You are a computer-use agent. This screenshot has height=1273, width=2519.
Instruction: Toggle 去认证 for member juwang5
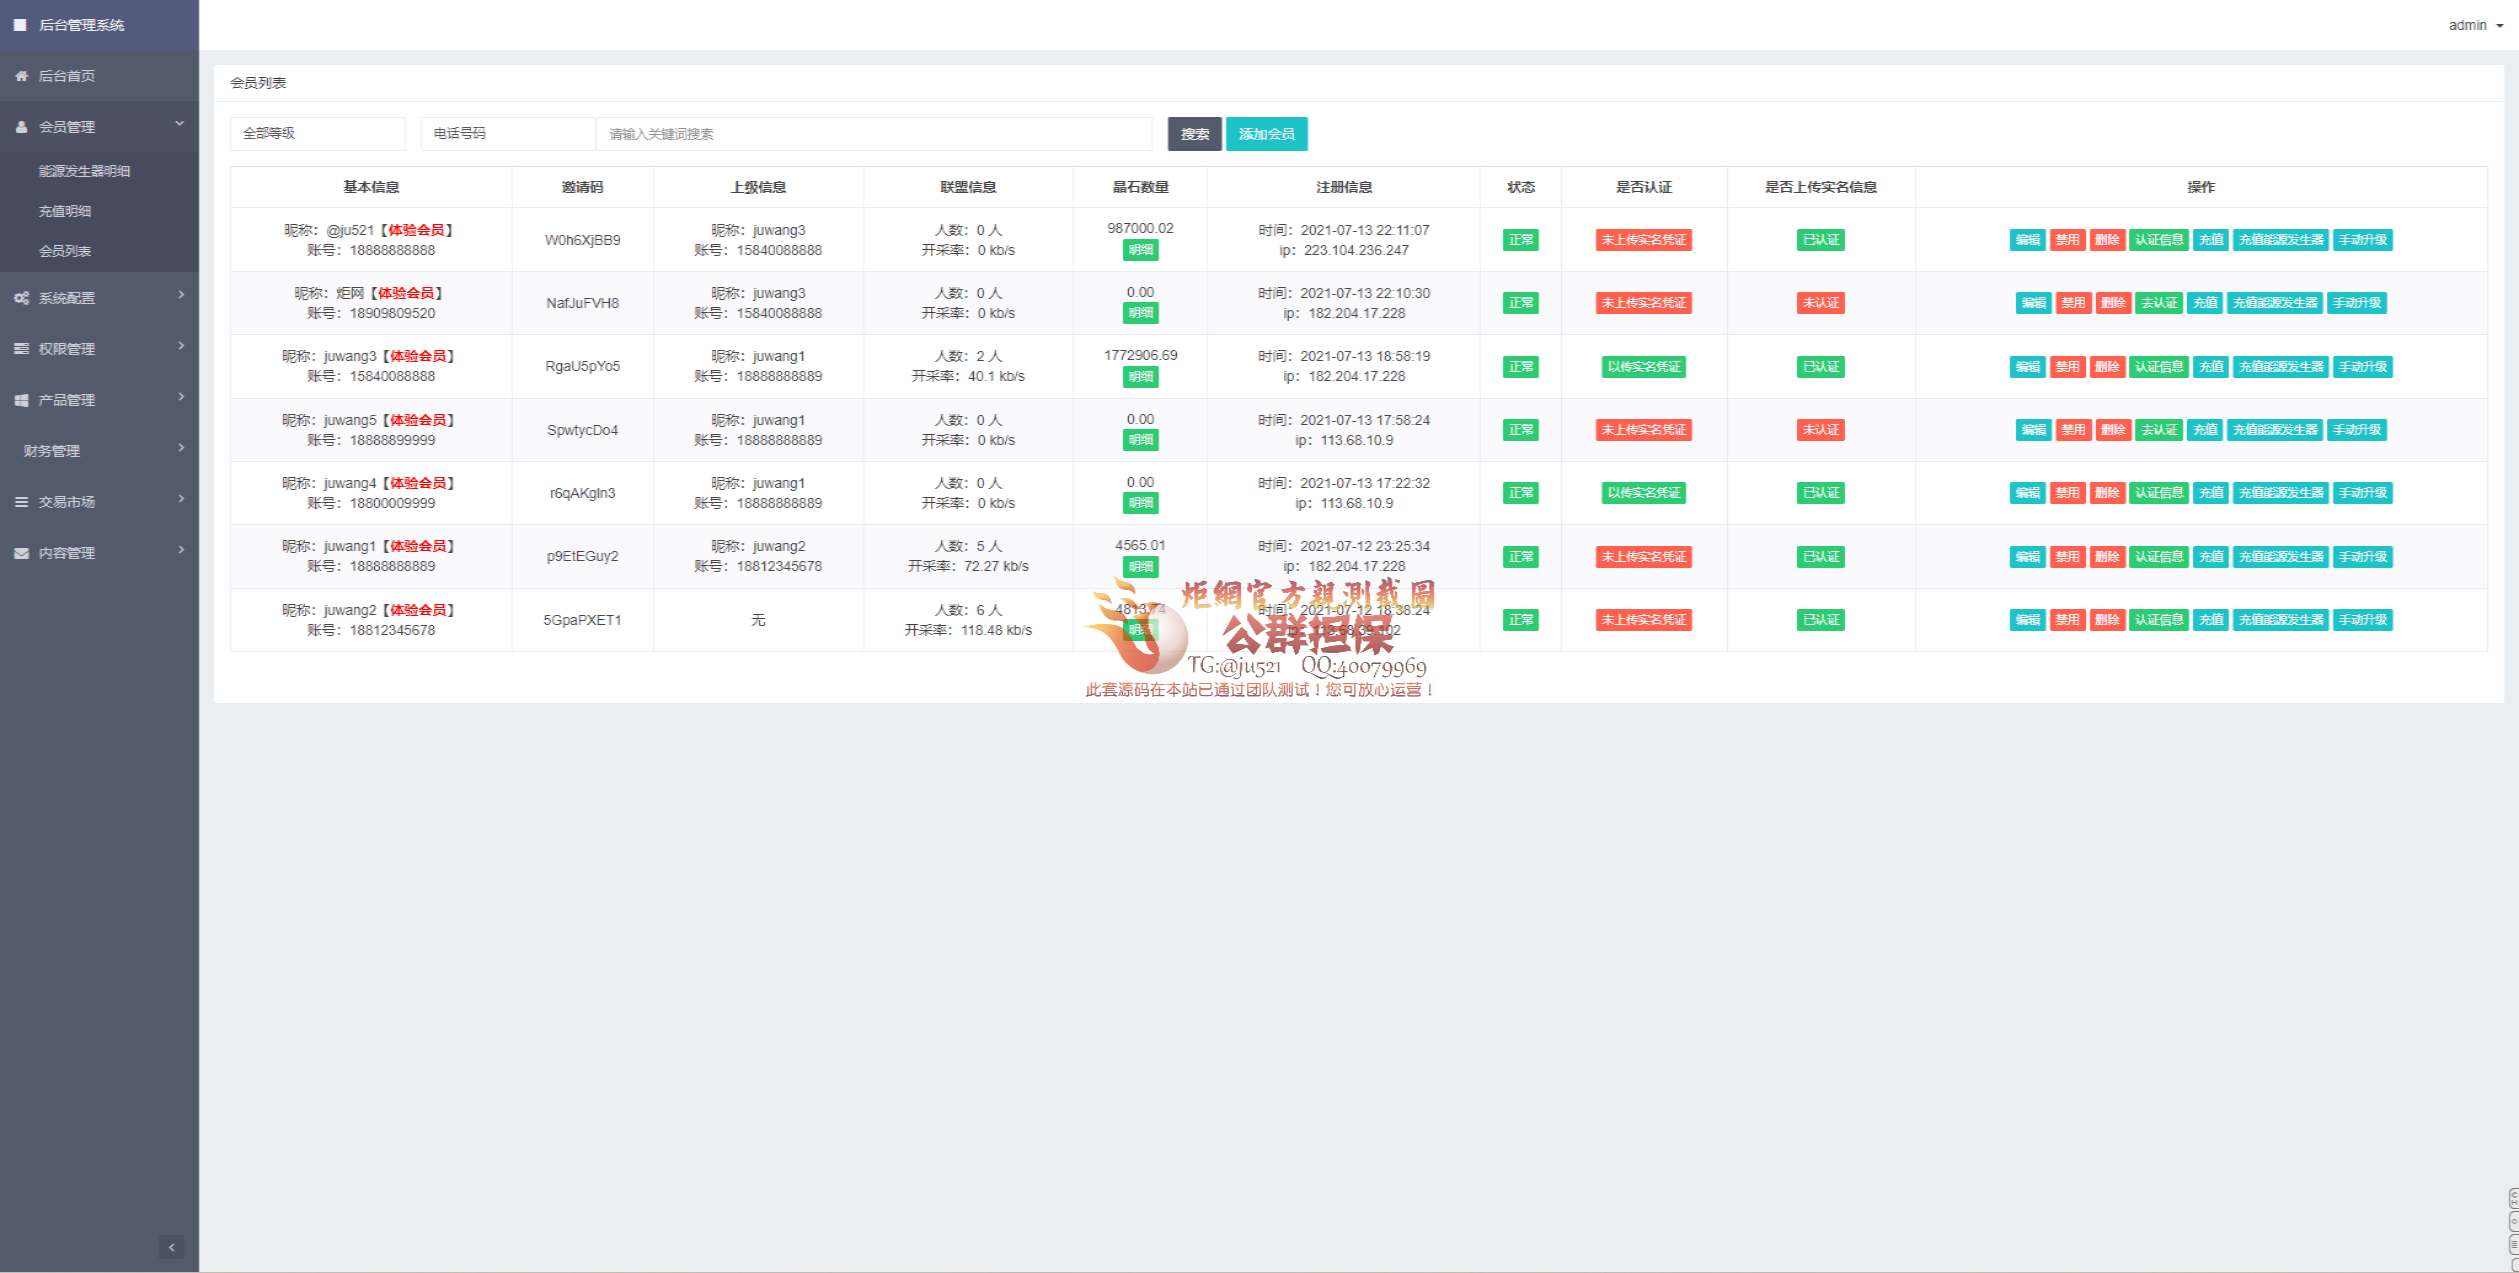[x=2159, y=430]
